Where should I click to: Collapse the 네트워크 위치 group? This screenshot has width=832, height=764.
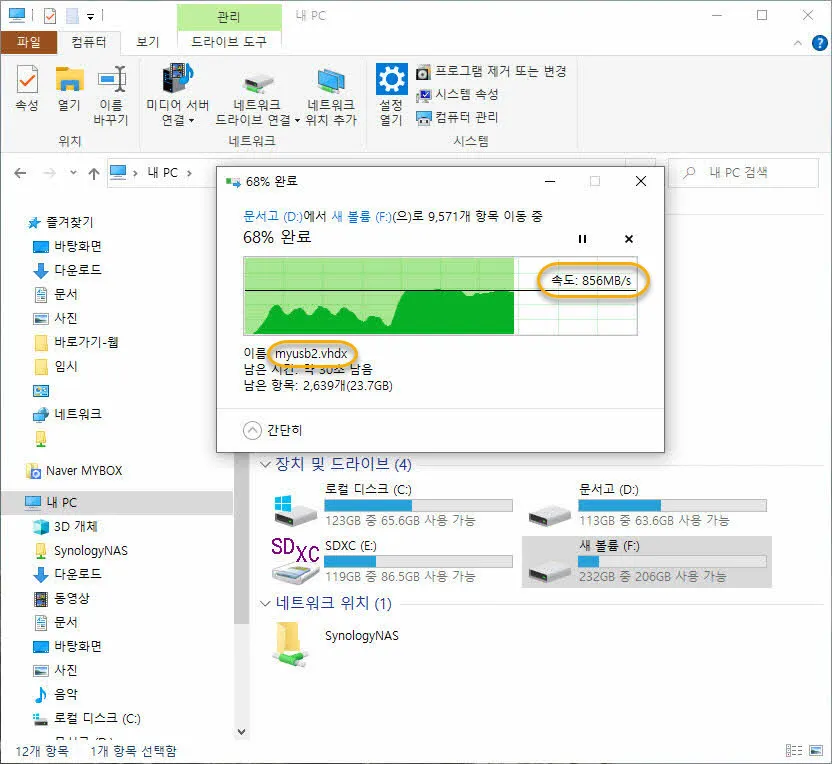coord(265,603)
